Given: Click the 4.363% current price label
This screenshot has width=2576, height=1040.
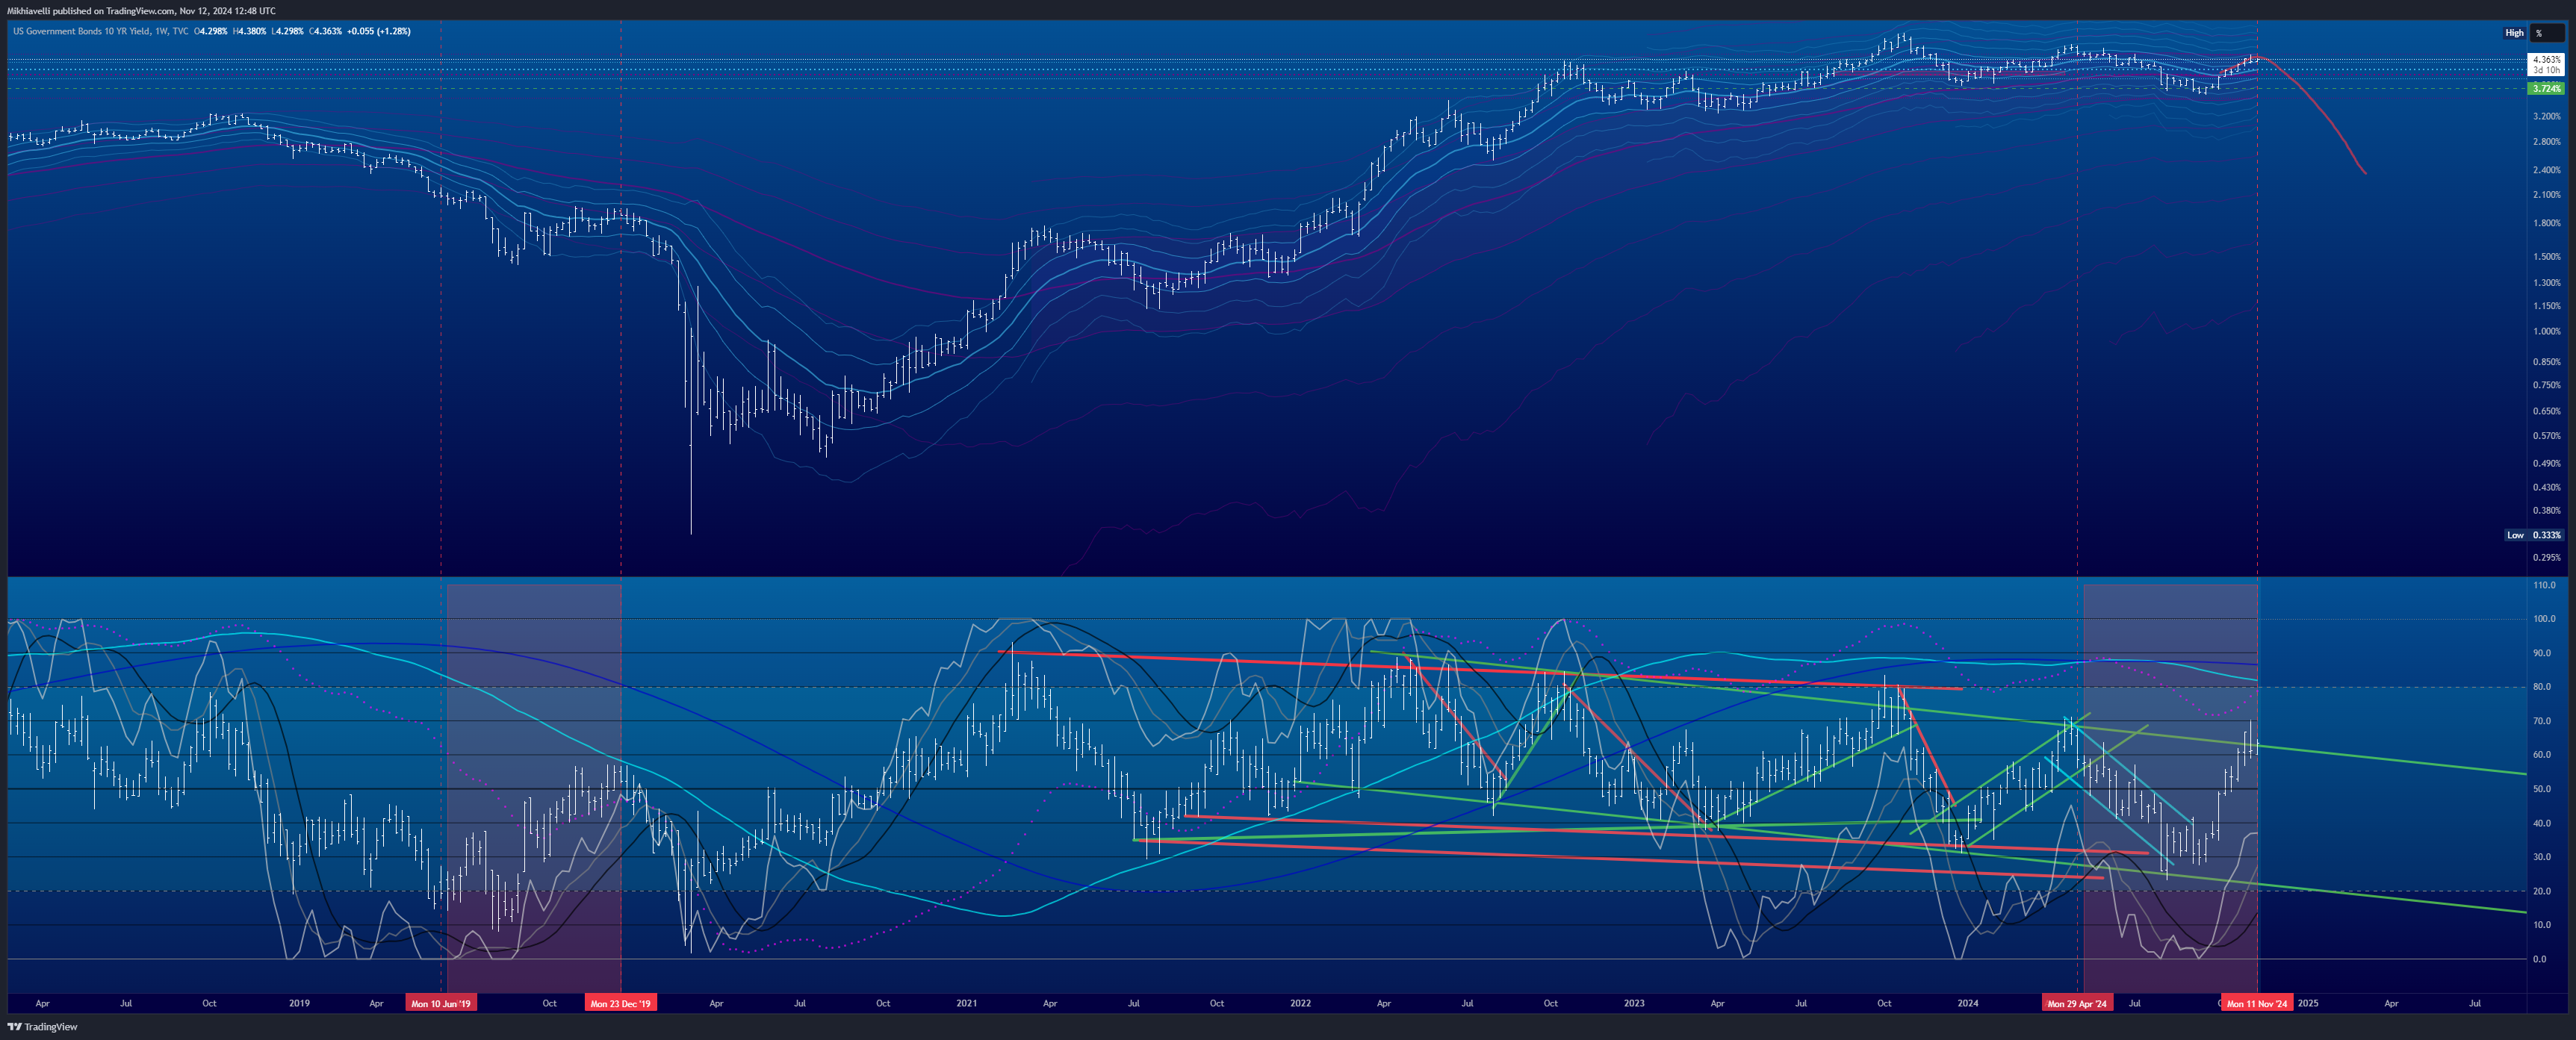Looking at the screenshot, I should pyautogui.click(x=2546, y=60).
